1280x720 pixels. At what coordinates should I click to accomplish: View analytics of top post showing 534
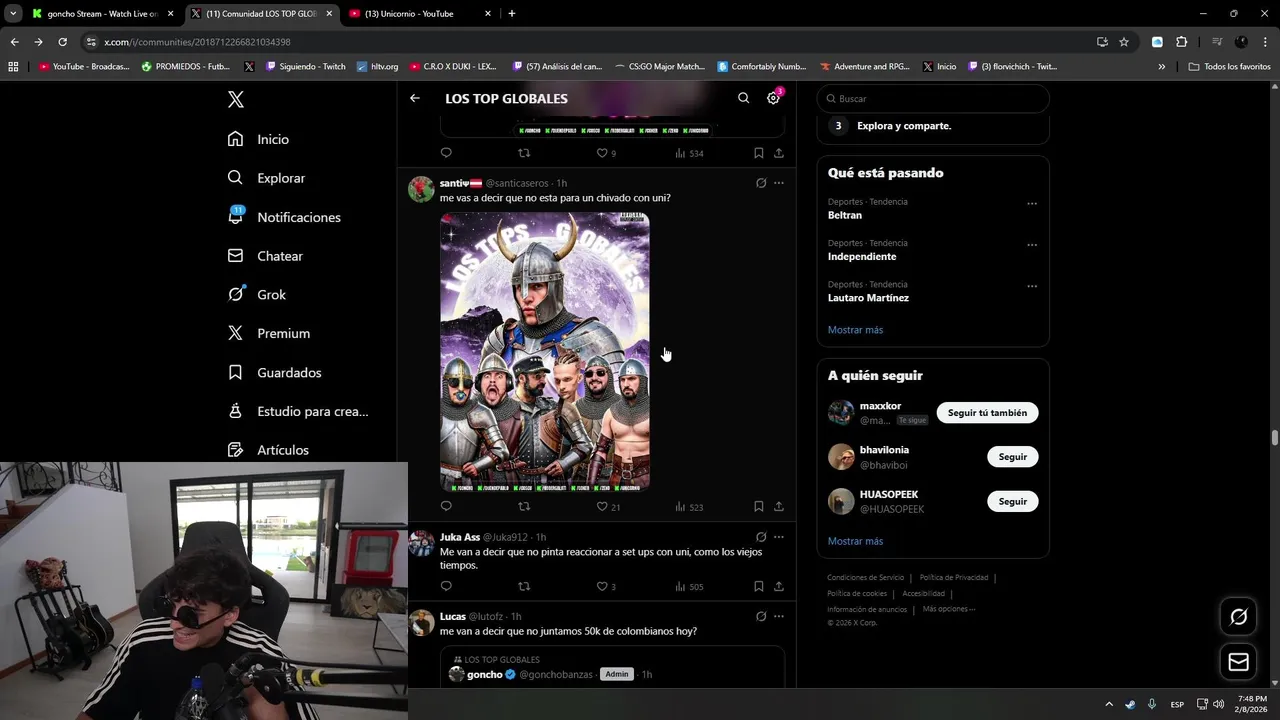tap(689, 153)
